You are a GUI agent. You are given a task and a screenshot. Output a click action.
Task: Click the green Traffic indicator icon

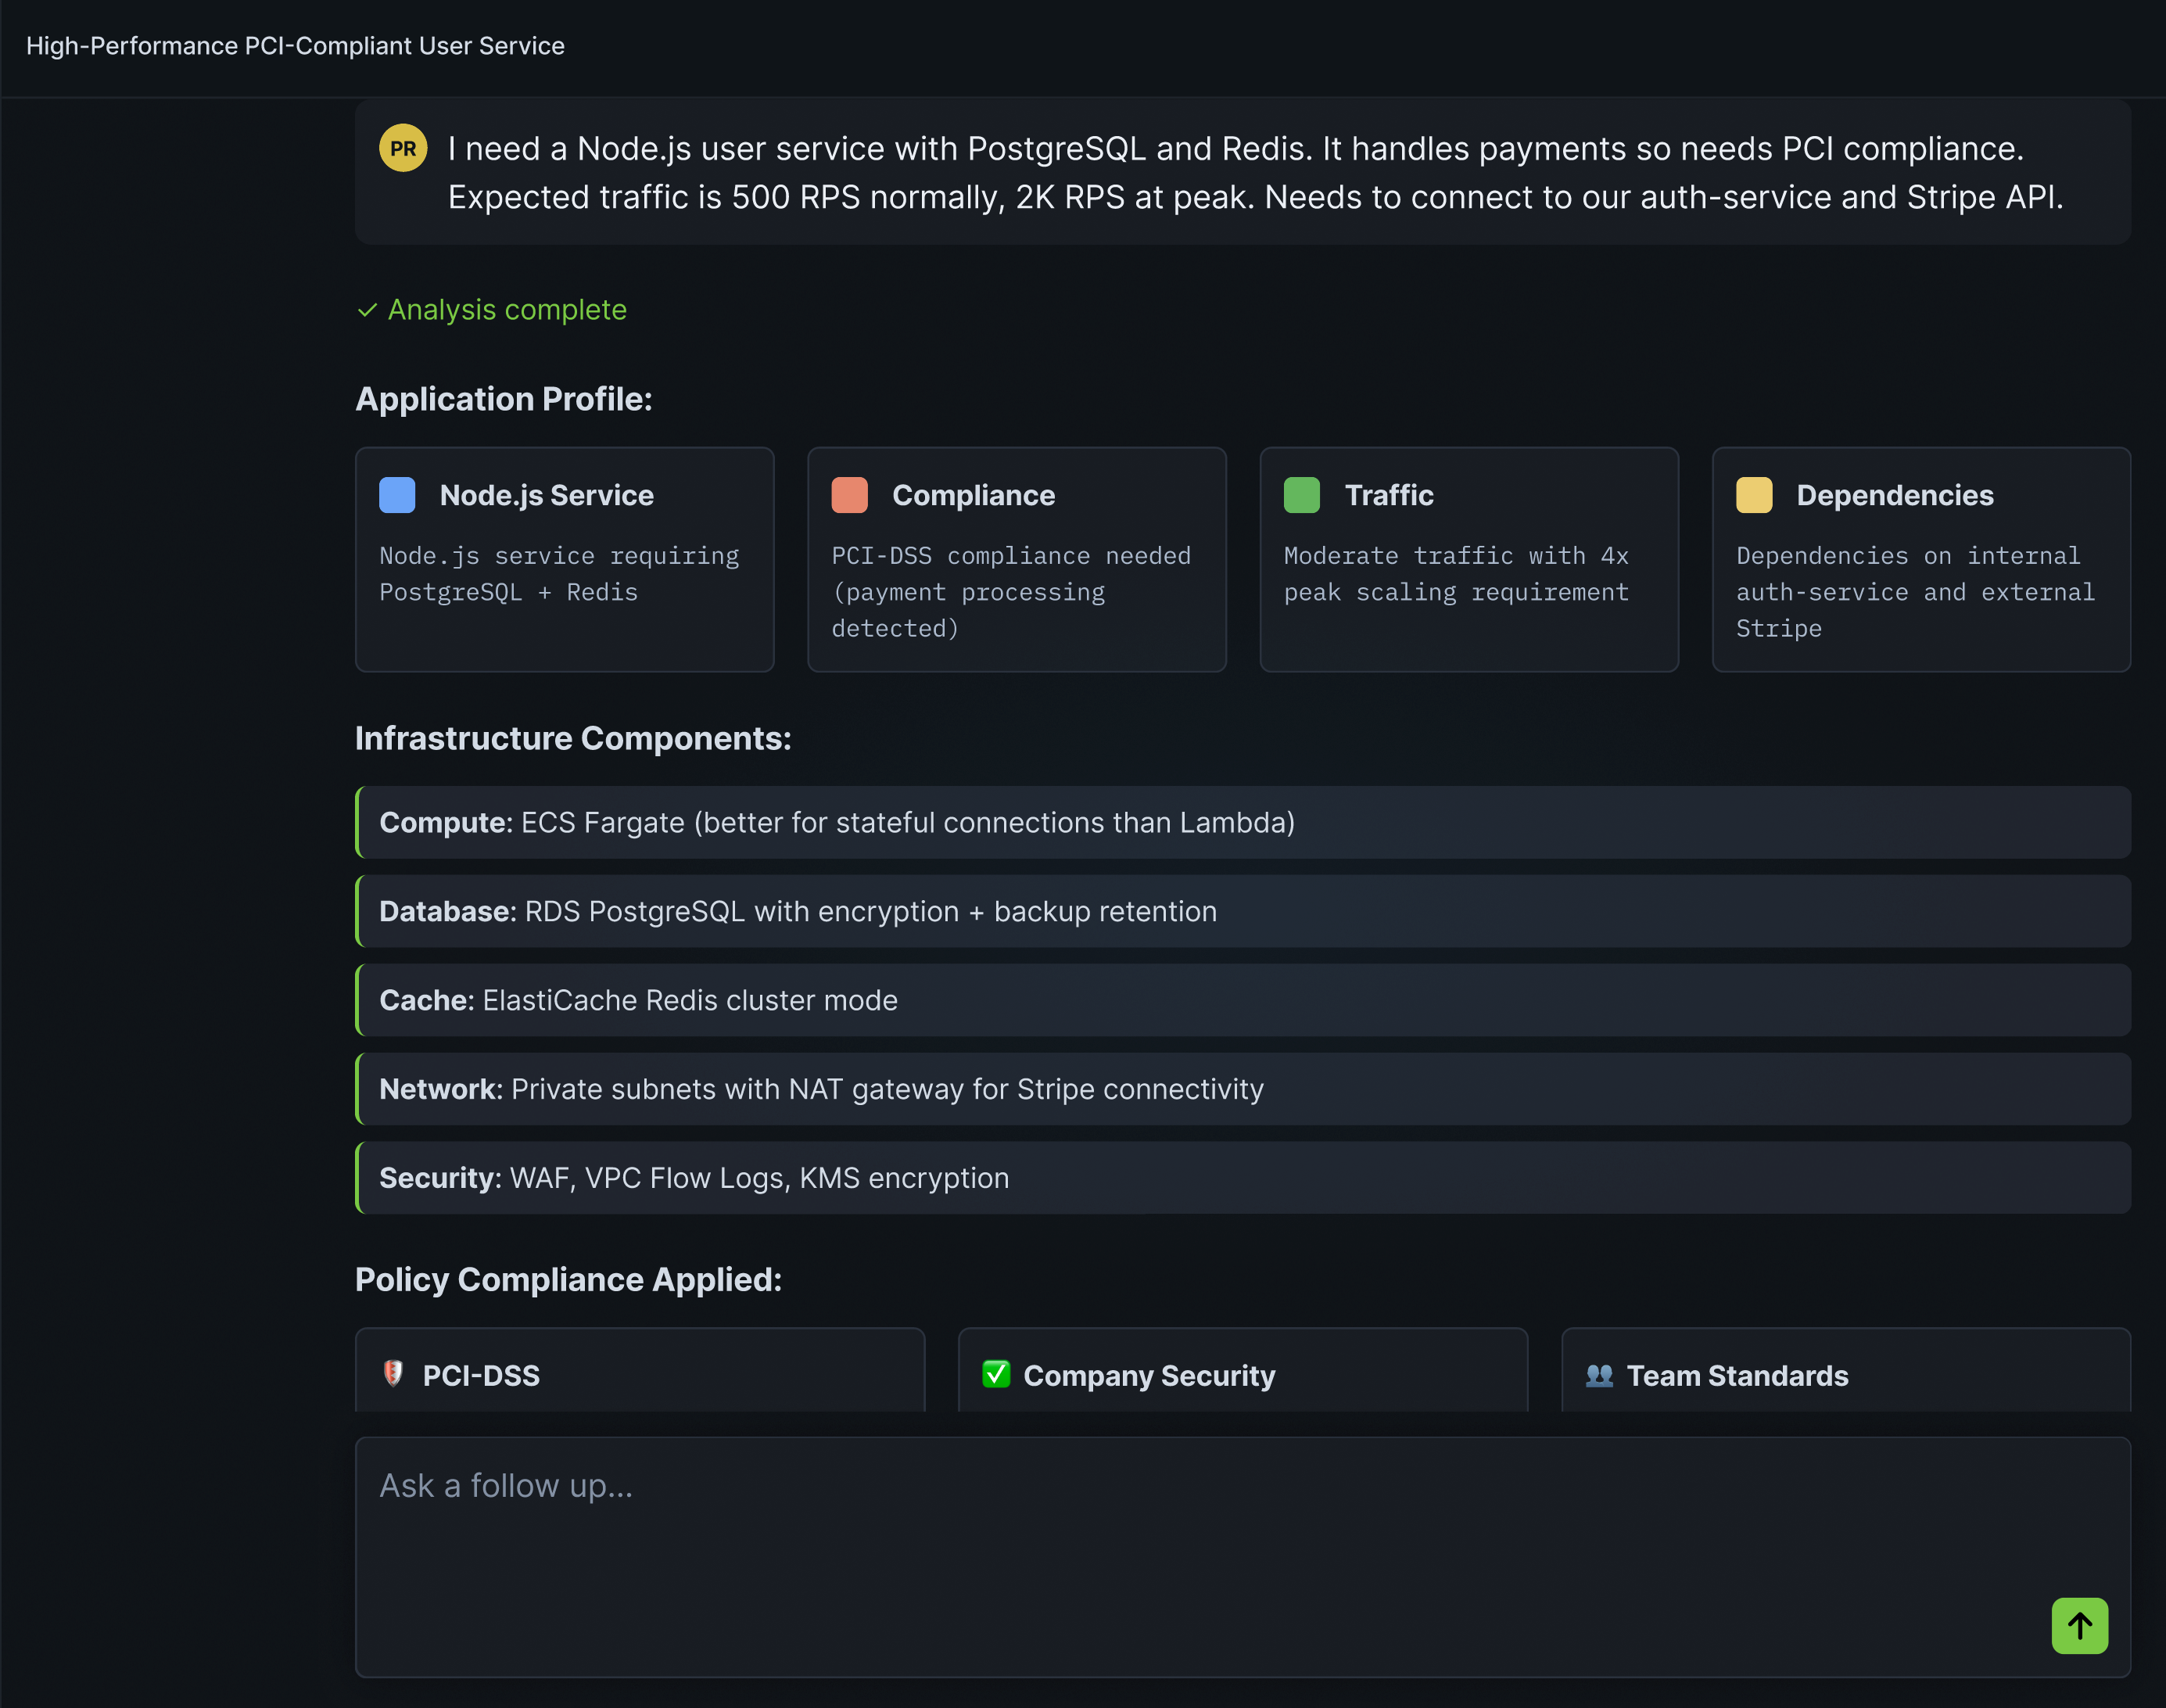pos(1301,494)
